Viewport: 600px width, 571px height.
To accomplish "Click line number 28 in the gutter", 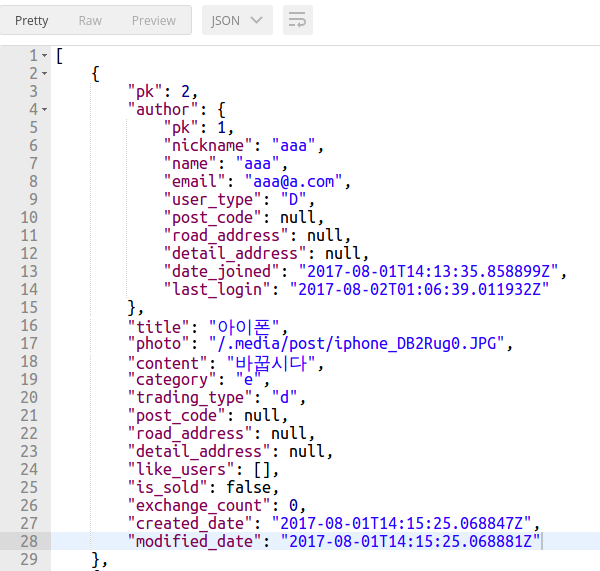I will coord(29,542).
